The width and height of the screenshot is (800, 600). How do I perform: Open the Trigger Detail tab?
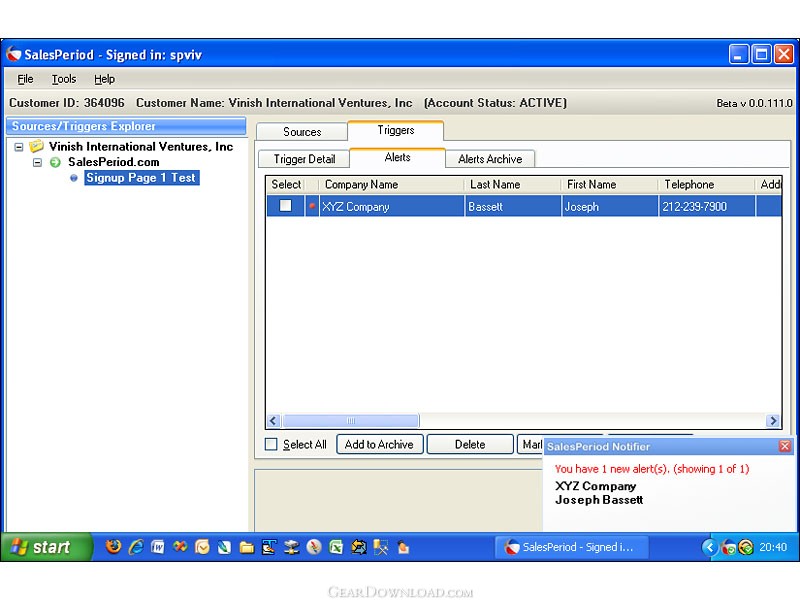pyautogui.click(x=304, y=159)
